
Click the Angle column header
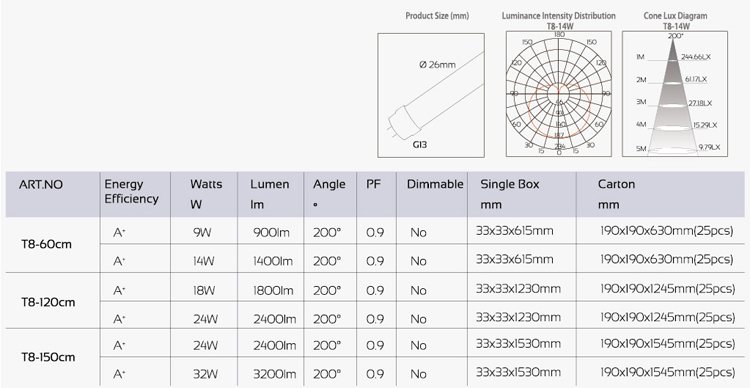coord(329,193)
